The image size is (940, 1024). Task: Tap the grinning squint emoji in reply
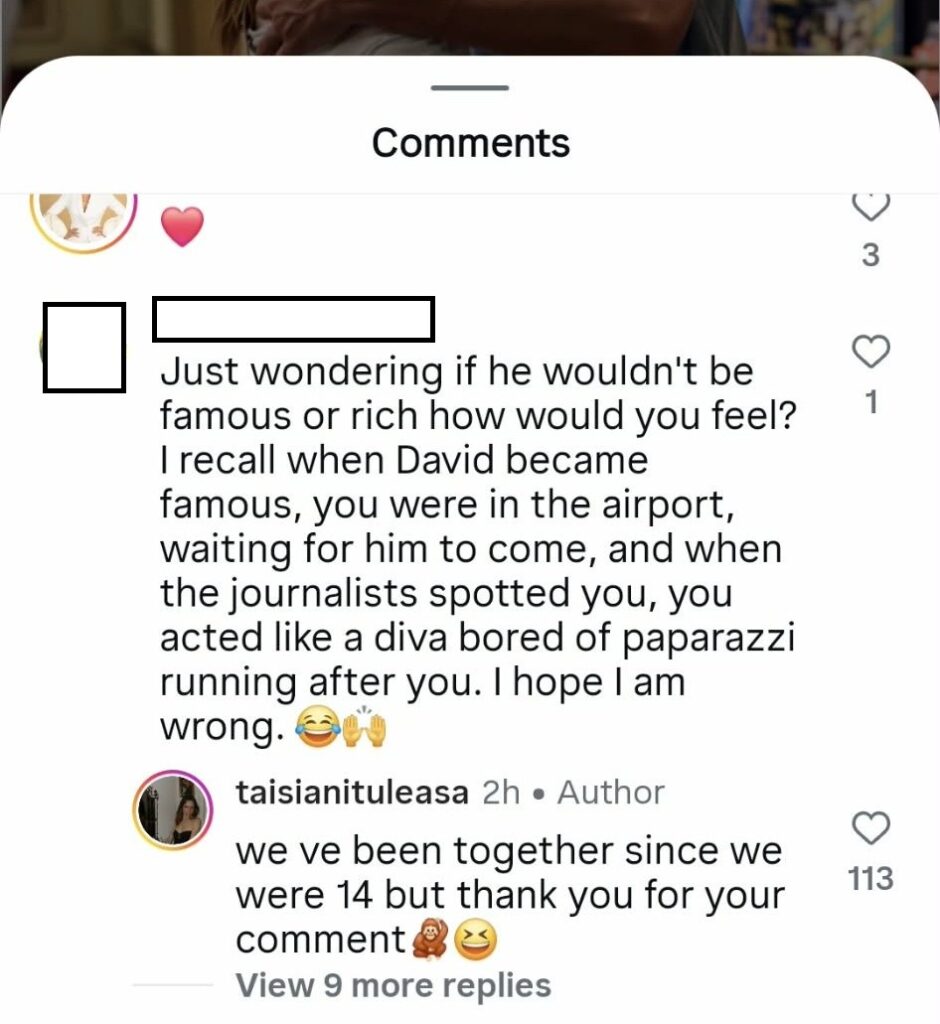click(475, 940)
